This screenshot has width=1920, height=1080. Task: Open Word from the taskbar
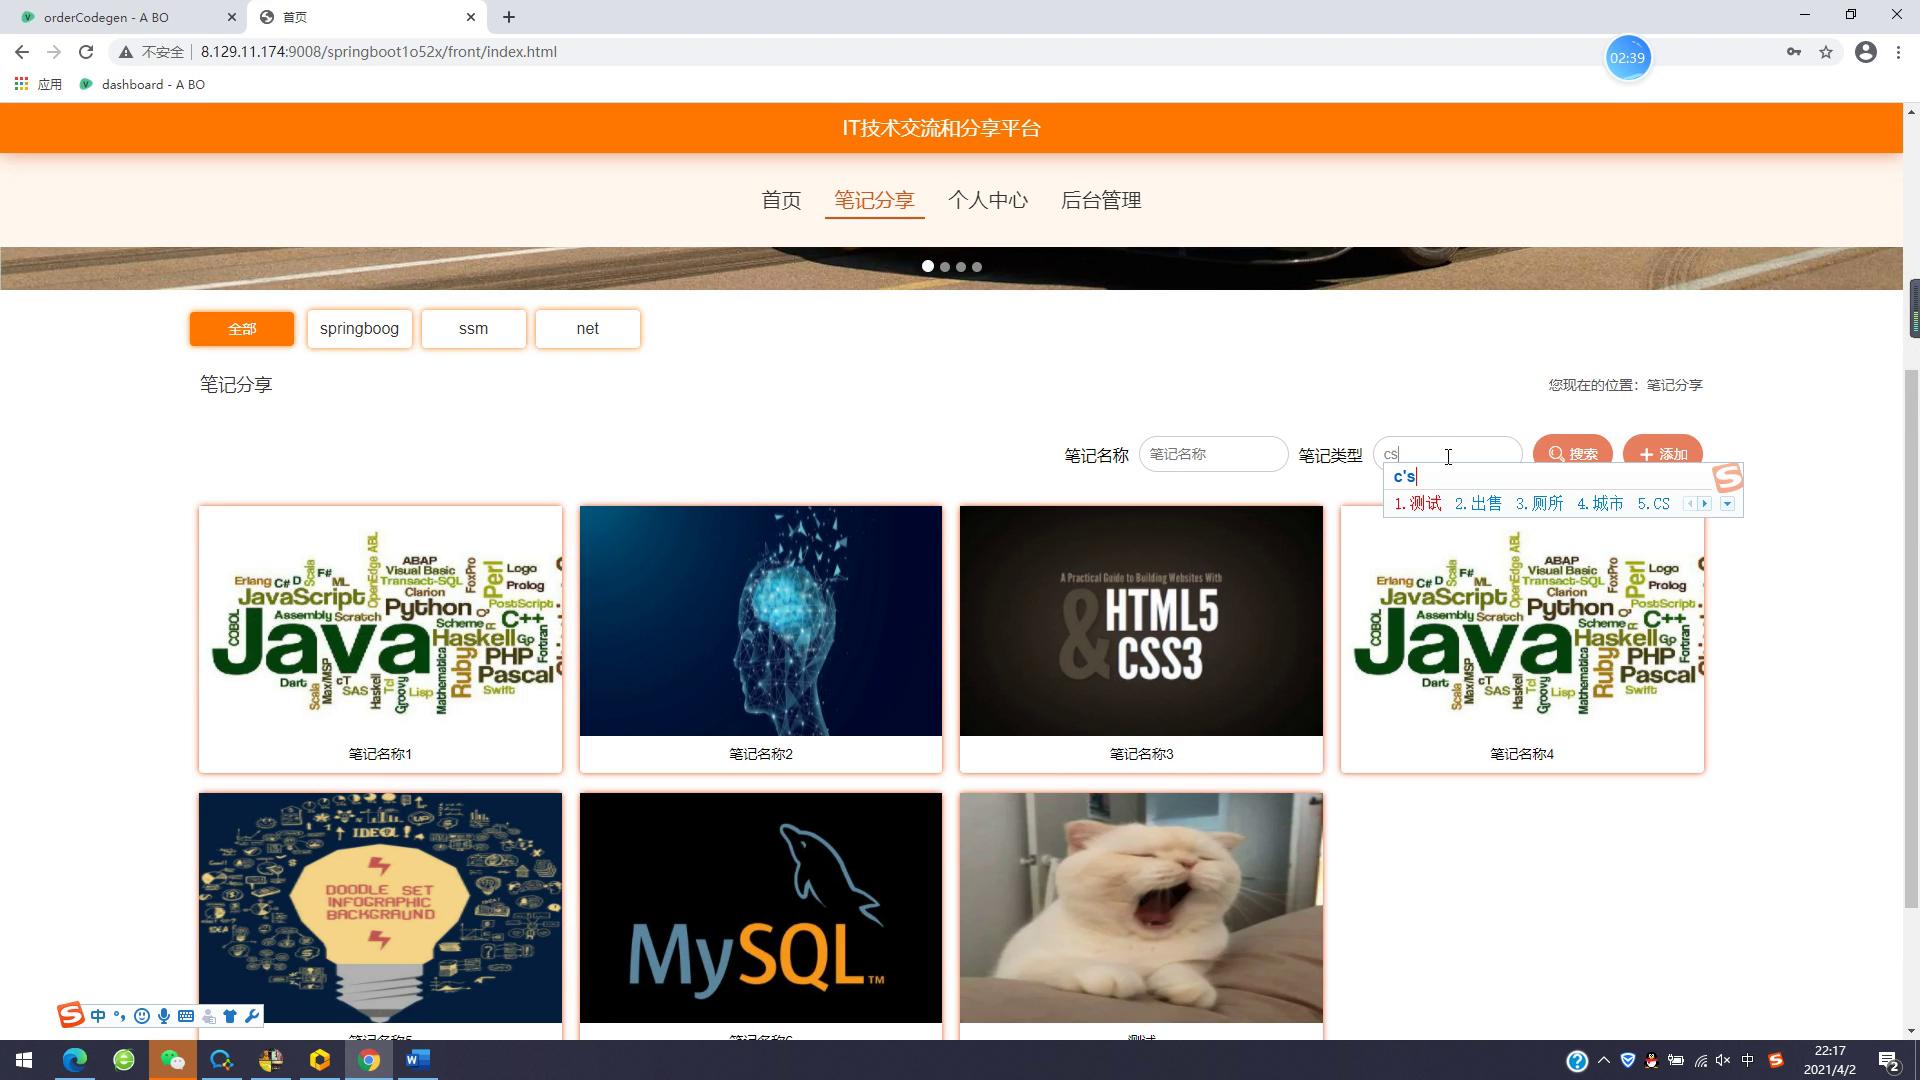click(418, 1060)
